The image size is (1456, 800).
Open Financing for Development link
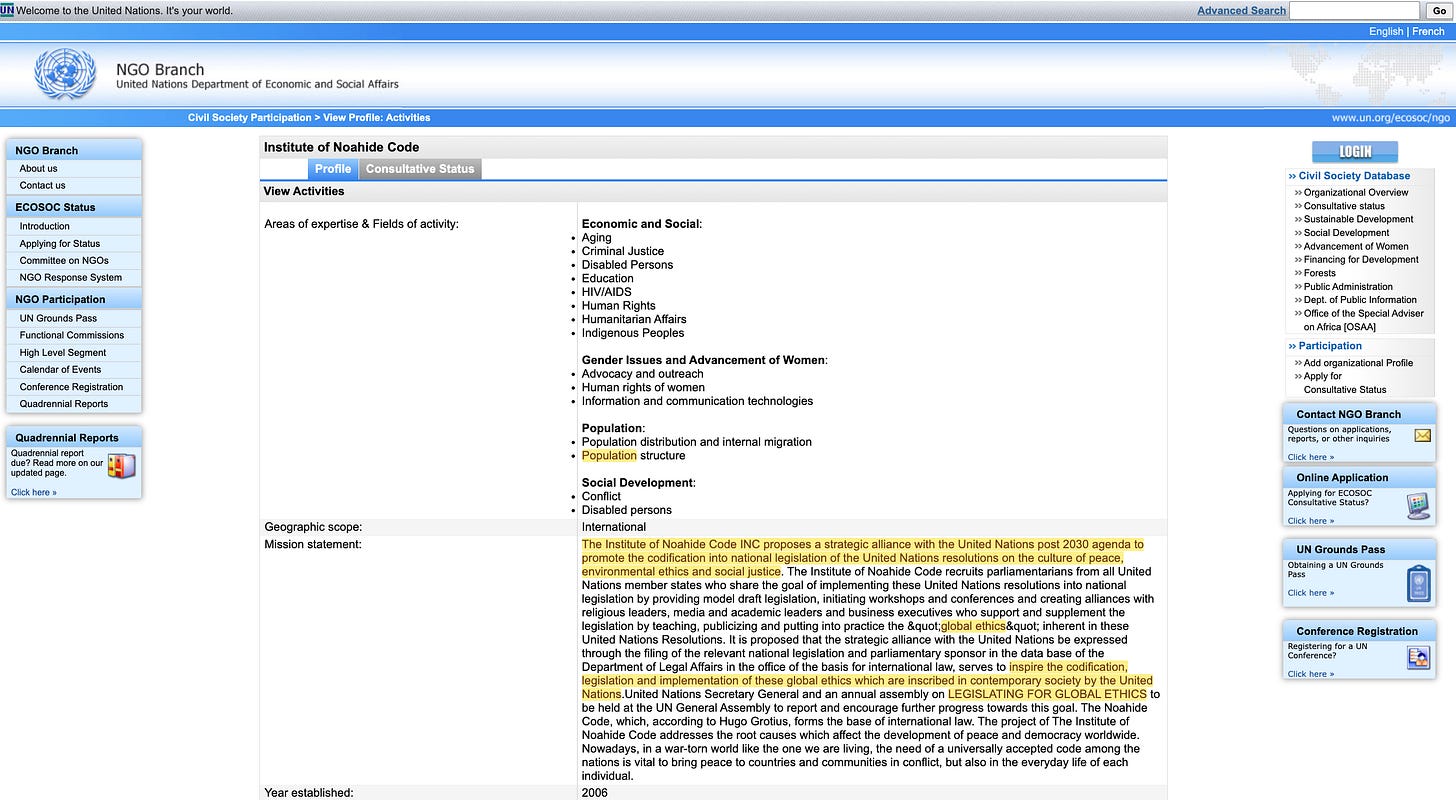(1361, 260)
